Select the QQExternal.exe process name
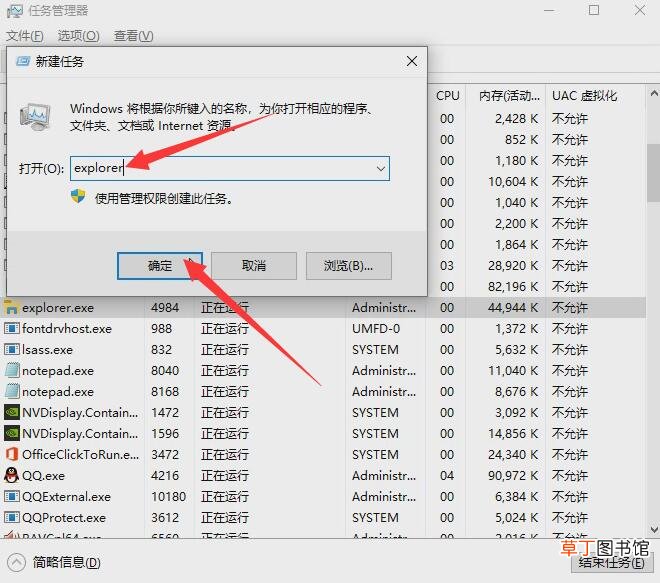 [66, 497]
